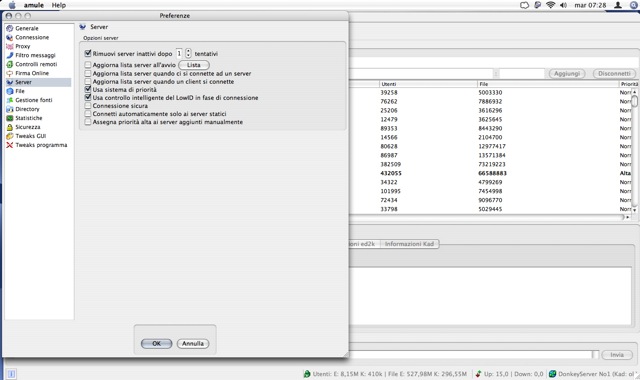Enable Connessione sicura checkbox
This screenshot has width=640, height=380.
88,105
